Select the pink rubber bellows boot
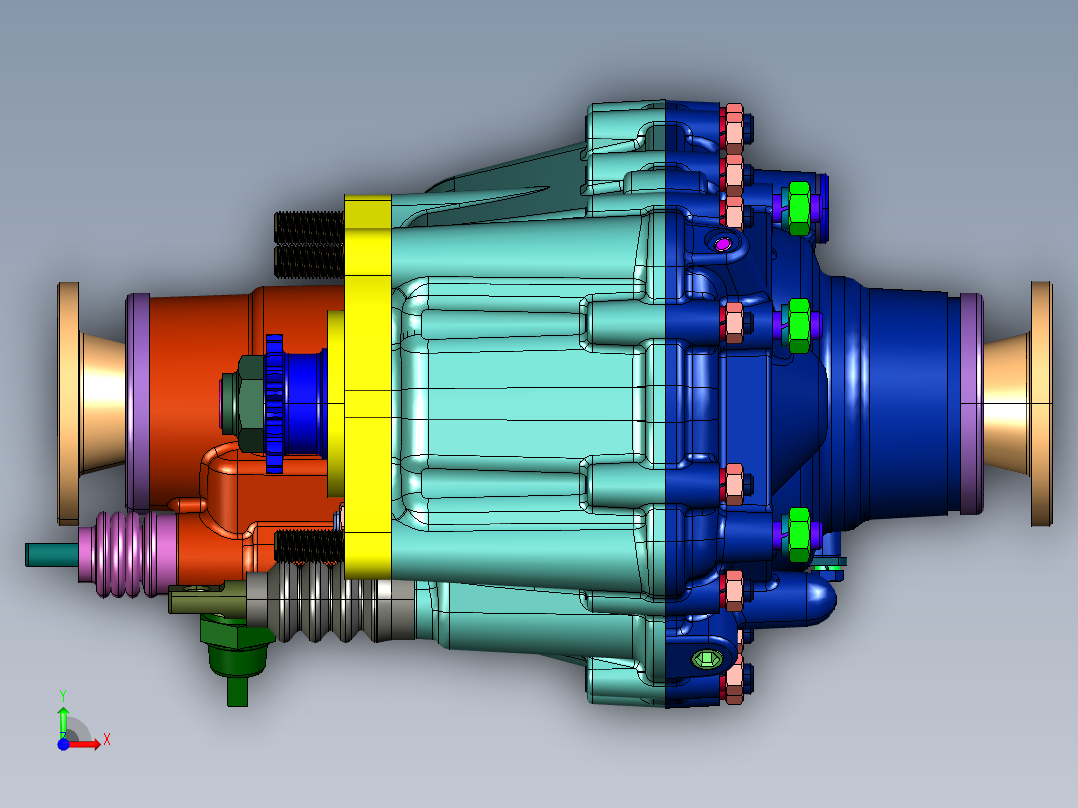This screenshot has width=1078, height=808. [x=127, y=554]
